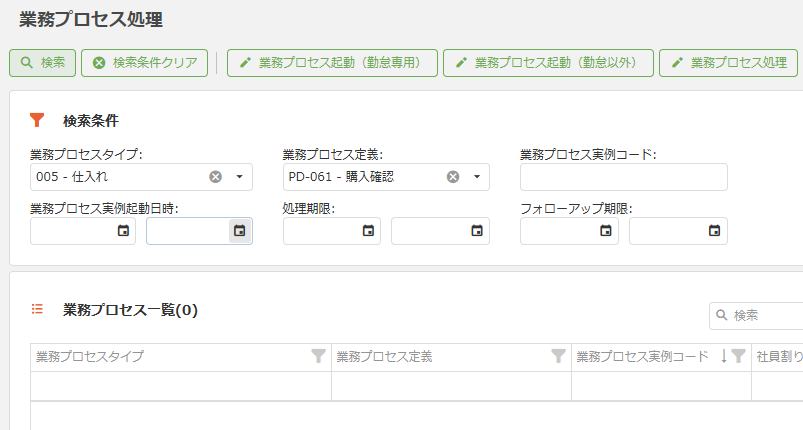The image size is (803, 430).
Task: Open calendar for first フォローアップ期限 field
Action: tap(606, 231)
